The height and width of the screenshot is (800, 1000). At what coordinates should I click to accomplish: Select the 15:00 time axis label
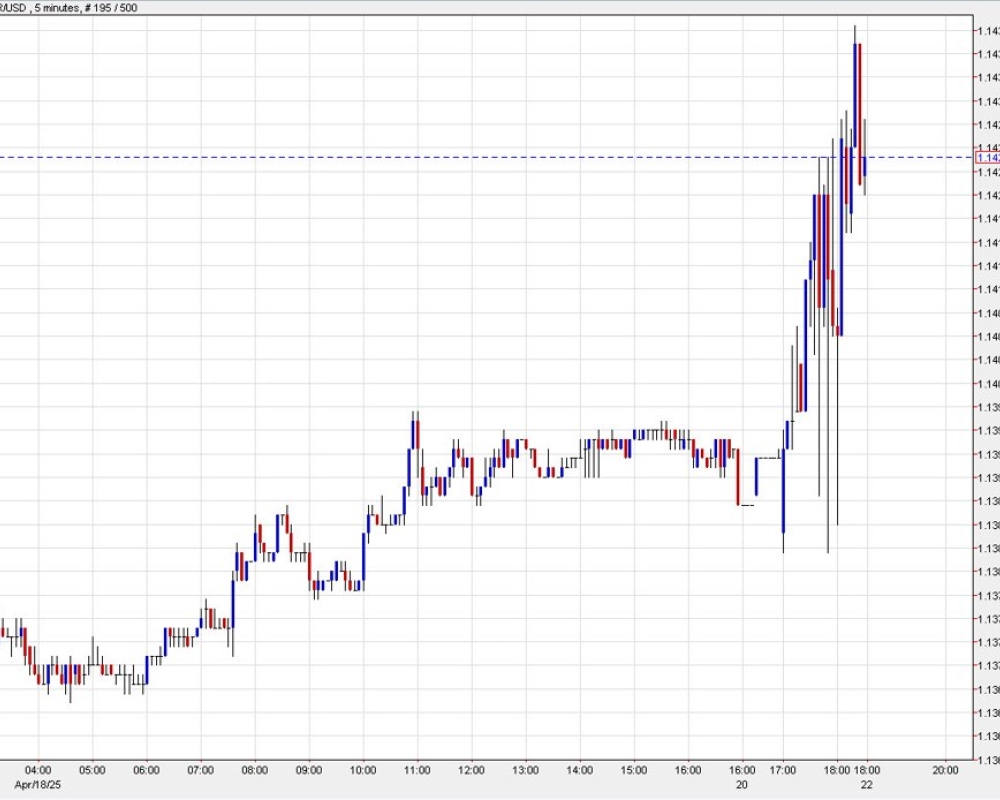tap(633, 770)
